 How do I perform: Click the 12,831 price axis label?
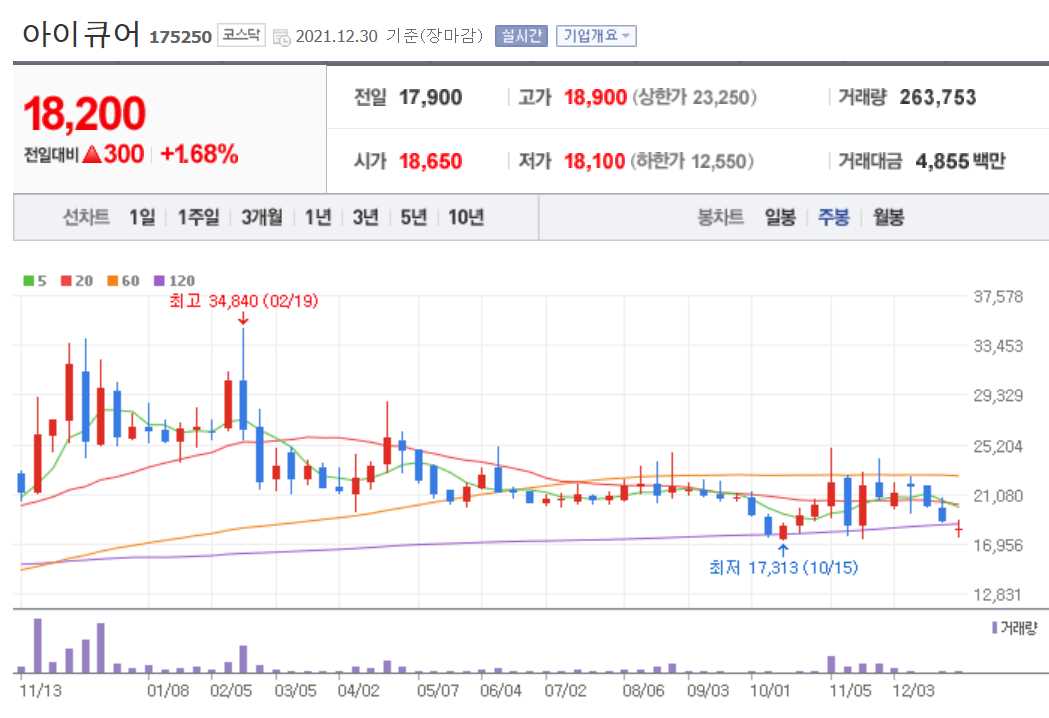998,594
